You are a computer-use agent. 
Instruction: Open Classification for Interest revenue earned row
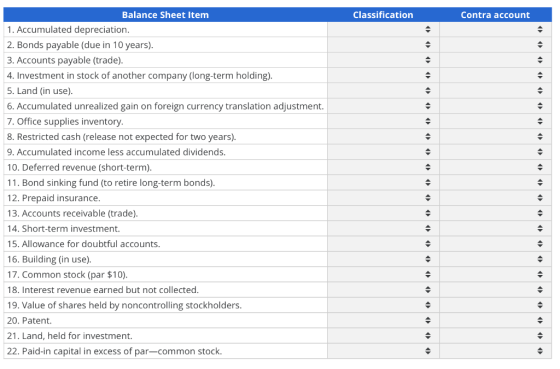coord(383,290)
